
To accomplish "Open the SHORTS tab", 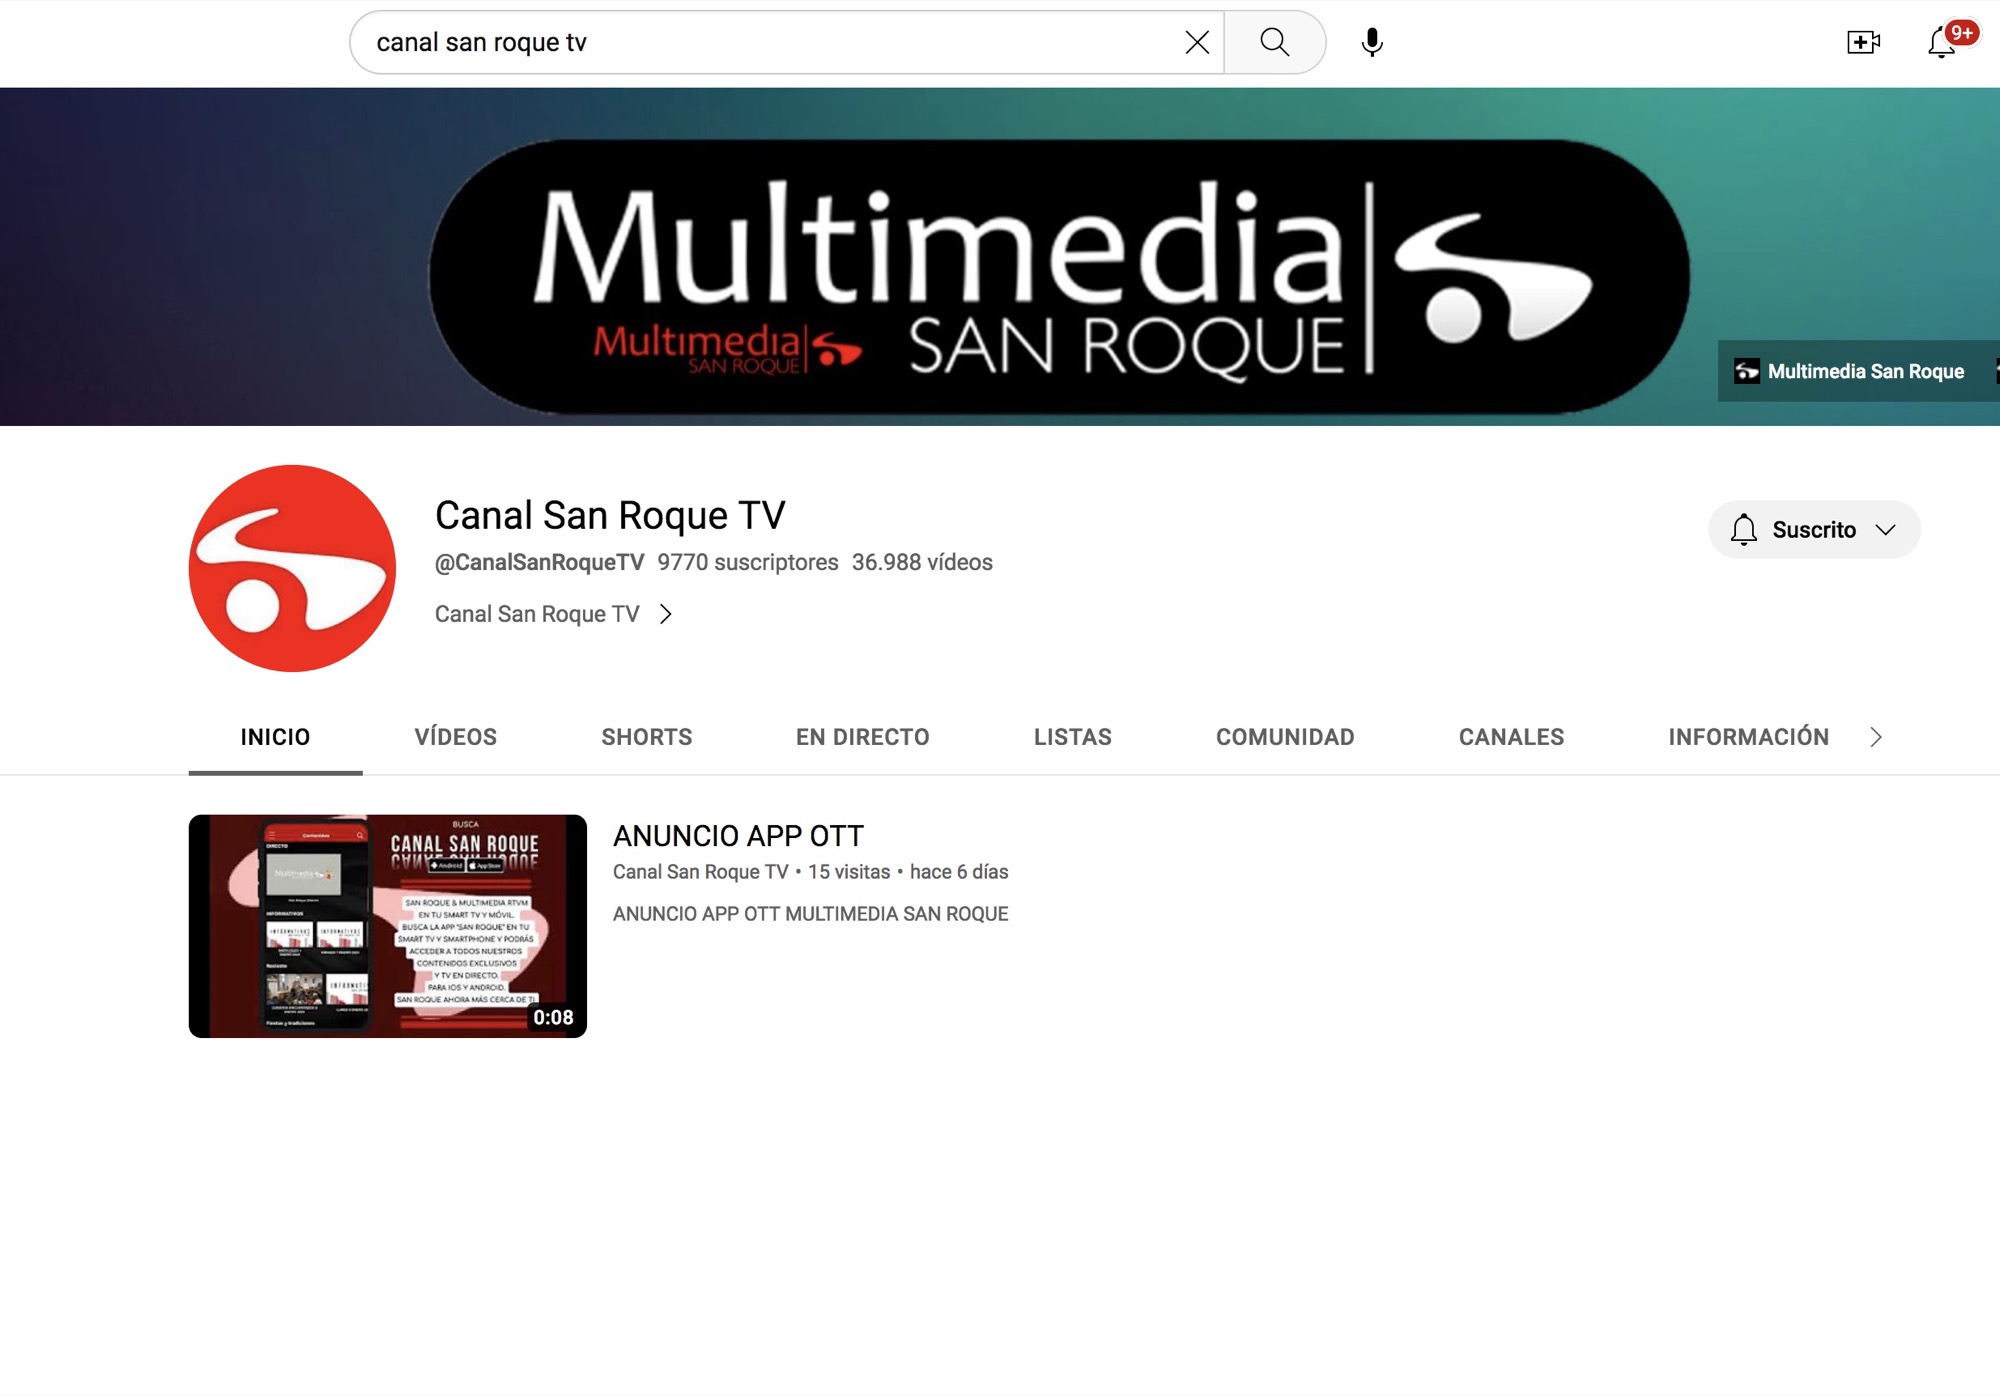I will [x=647, y=737].
